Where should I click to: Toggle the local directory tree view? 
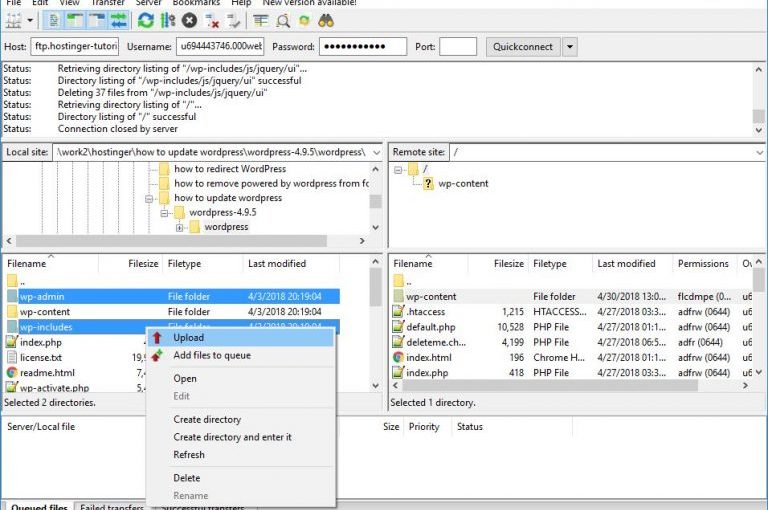[75, 20]
